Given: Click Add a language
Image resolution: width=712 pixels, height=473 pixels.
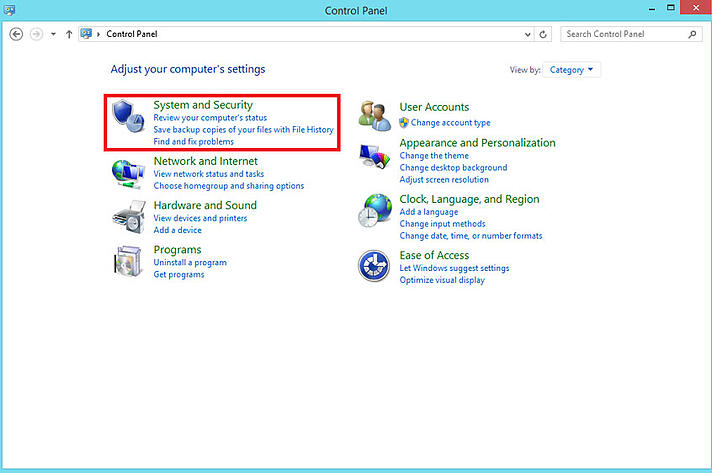Looking at the screenshot, I should tap(429, 212).
